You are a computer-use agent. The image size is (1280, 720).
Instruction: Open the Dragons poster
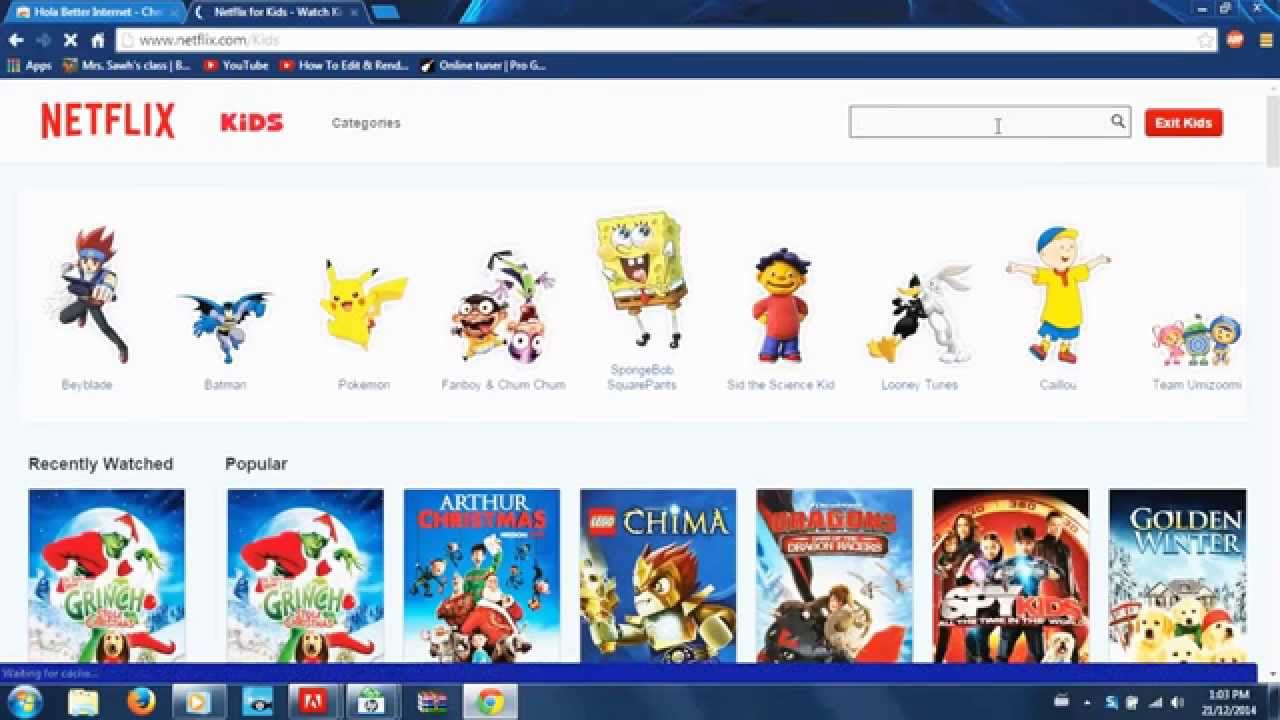[834, 575]
